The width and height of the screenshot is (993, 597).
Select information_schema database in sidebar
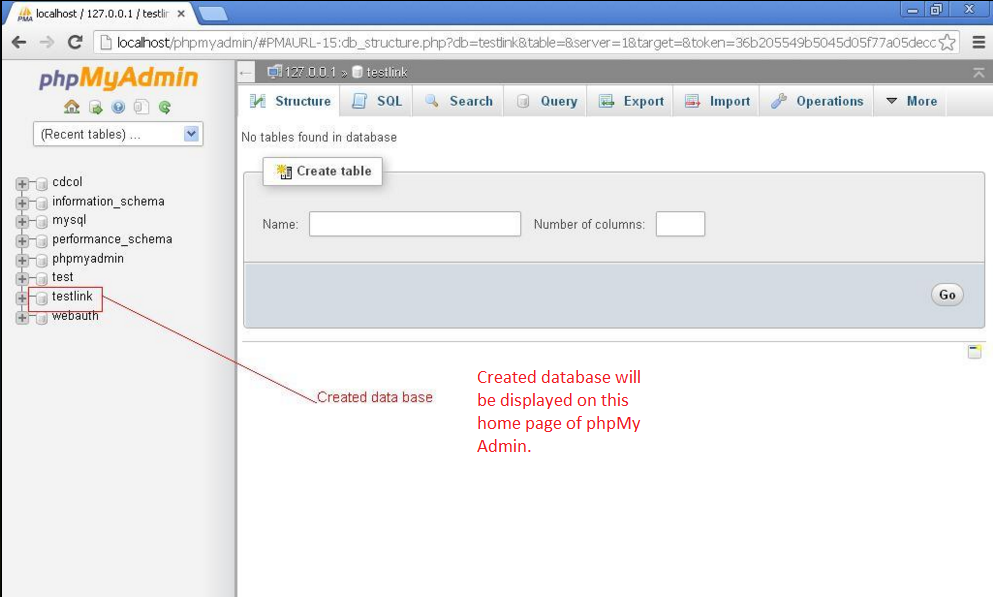[x=108, y=201]
